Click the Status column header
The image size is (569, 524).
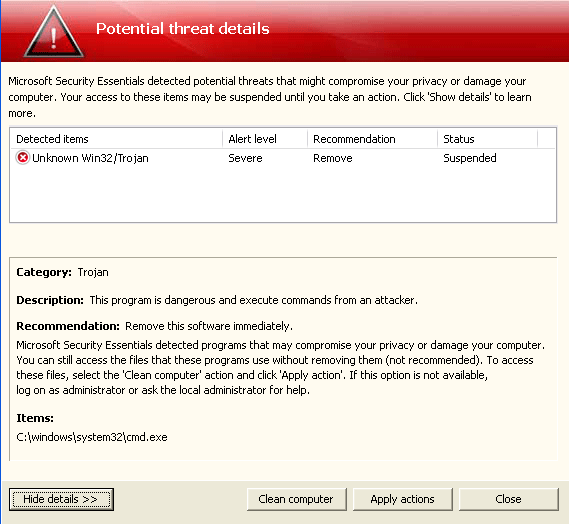point(487,139)
